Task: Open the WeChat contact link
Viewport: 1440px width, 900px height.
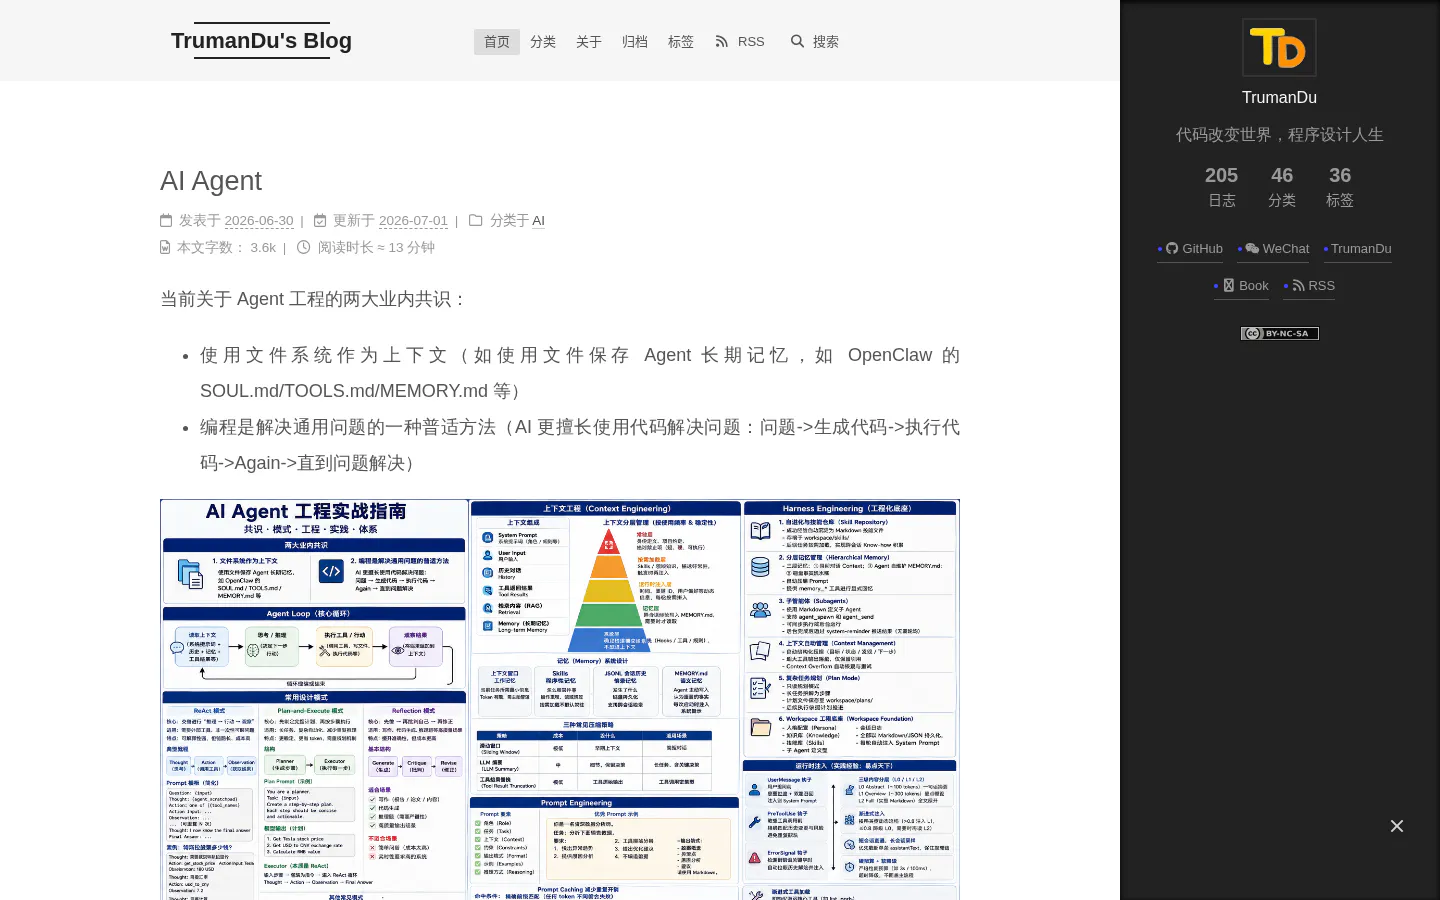Action: (x=1273, y=249)
